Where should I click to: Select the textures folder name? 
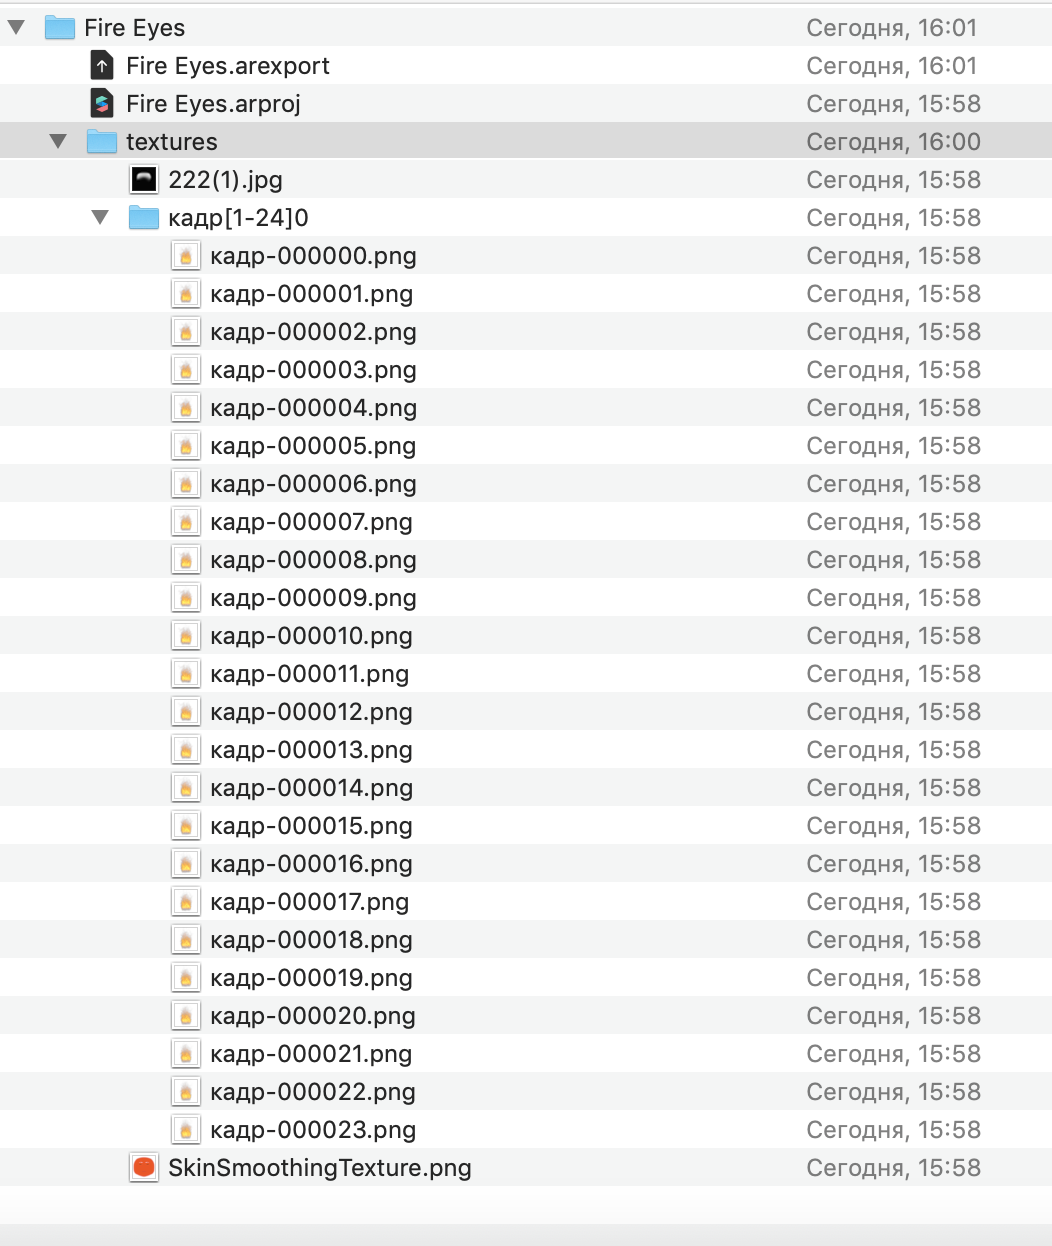pos(172,142)
